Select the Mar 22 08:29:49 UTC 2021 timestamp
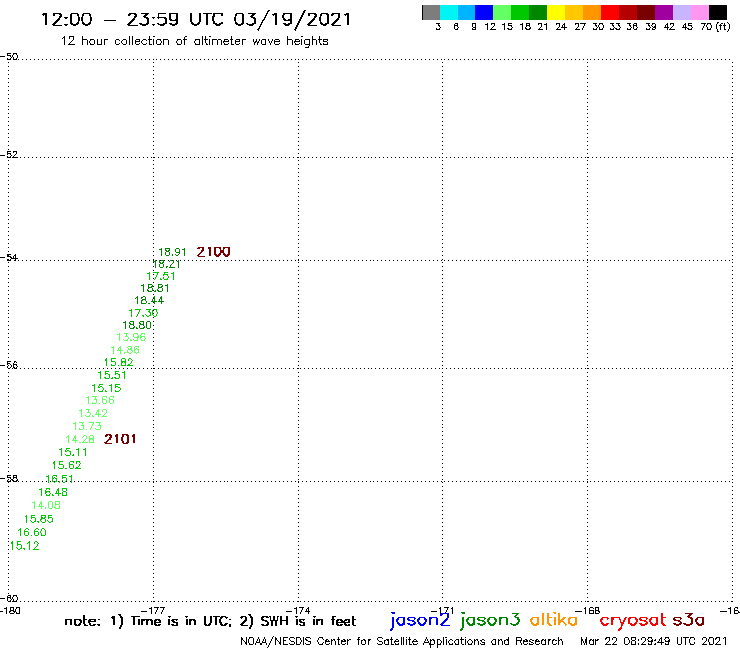 [x=654, y=641]
